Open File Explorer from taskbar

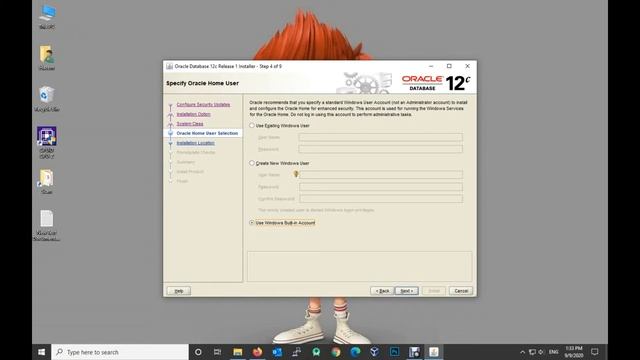click(238, 352)
